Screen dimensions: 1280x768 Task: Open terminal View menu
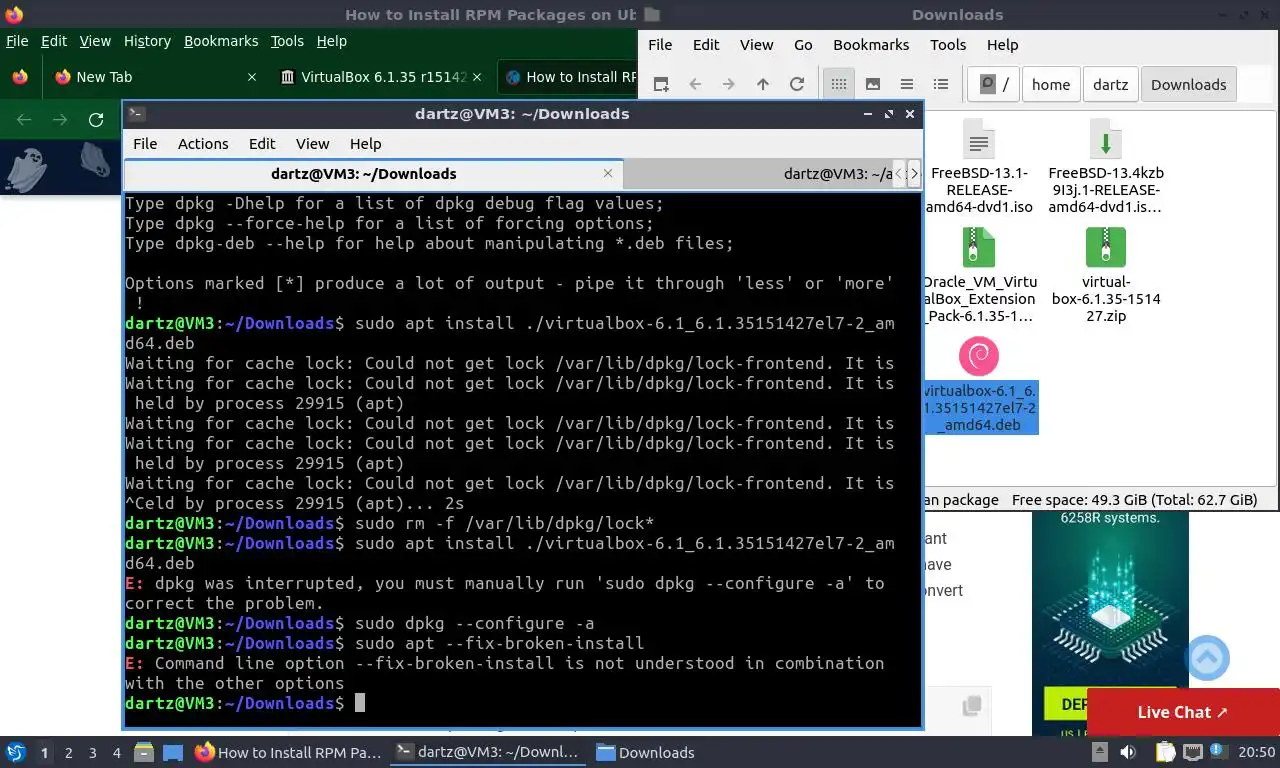click(x=312, y=144)
